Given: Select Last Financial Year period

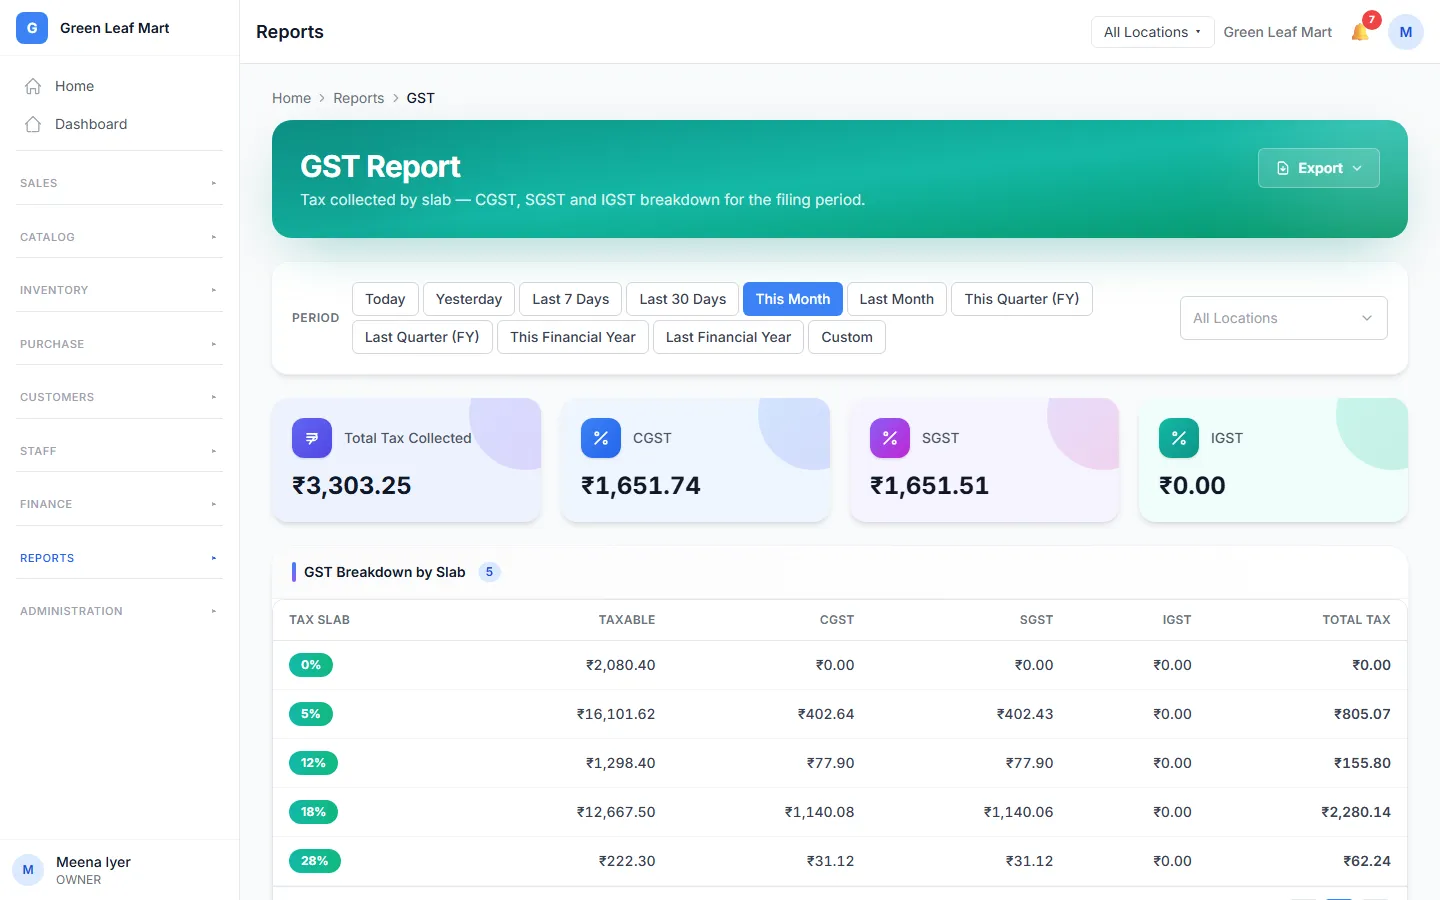Looking at the screenshot, I should (x=728, y=337).
